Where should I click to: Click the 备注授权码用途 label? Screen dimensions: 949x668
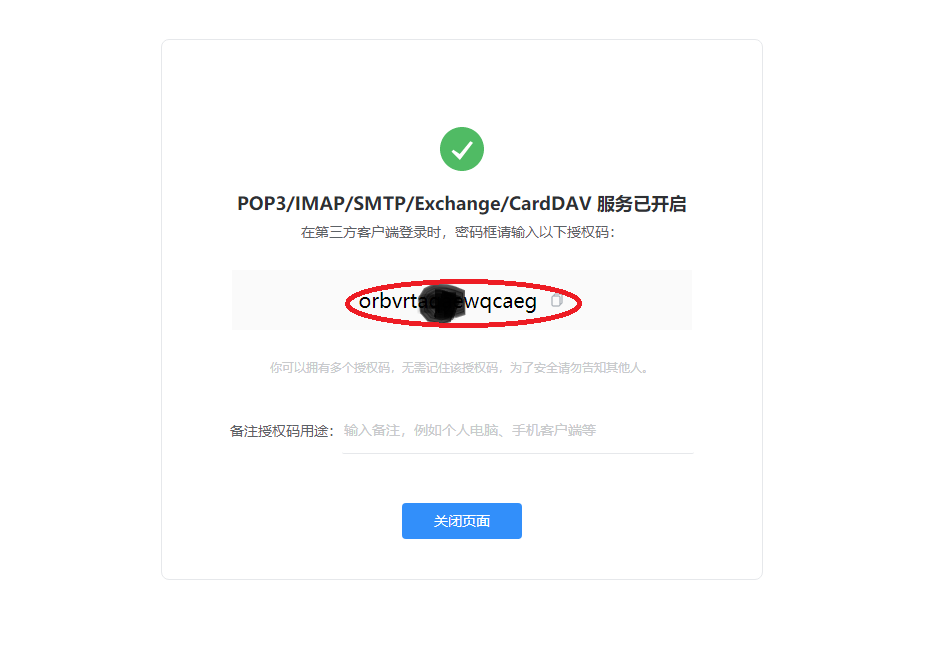tap(281, 431)
